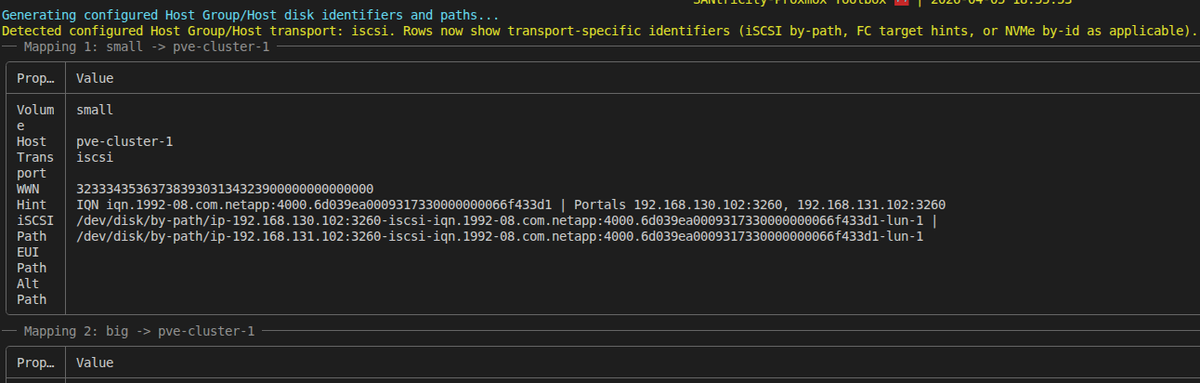Screen dimensions: 1200x383
Task: Click the 'Volum' property label
Action: point(35,110)
